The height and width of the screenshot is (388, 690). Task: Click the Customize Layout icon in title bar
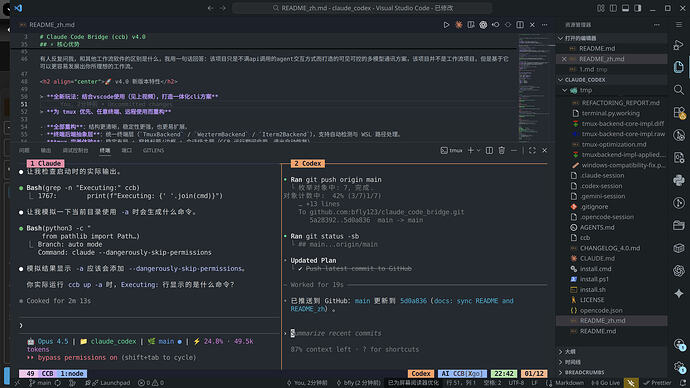click(601, 8)
